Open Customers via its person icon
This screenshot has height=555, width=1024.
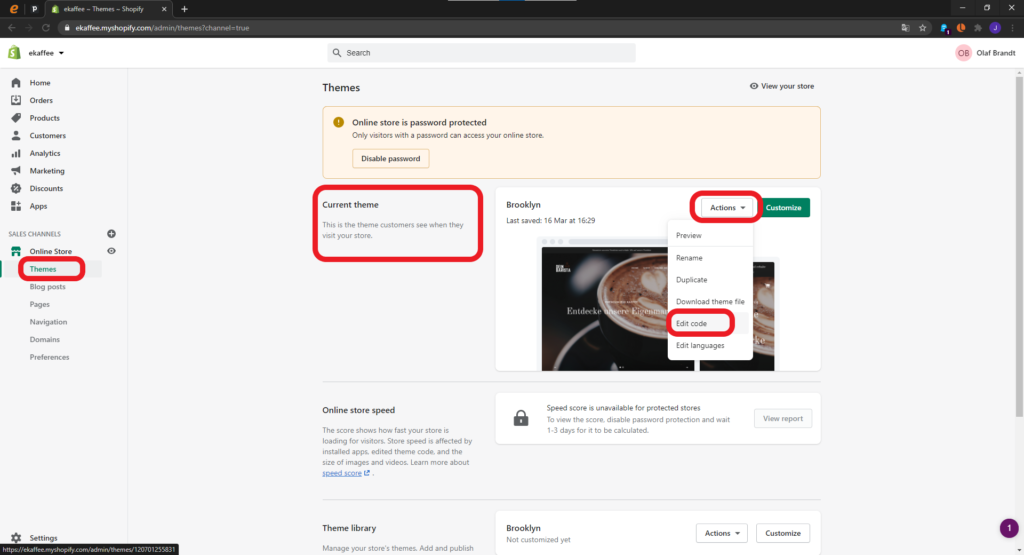click(x=16, y=135)
